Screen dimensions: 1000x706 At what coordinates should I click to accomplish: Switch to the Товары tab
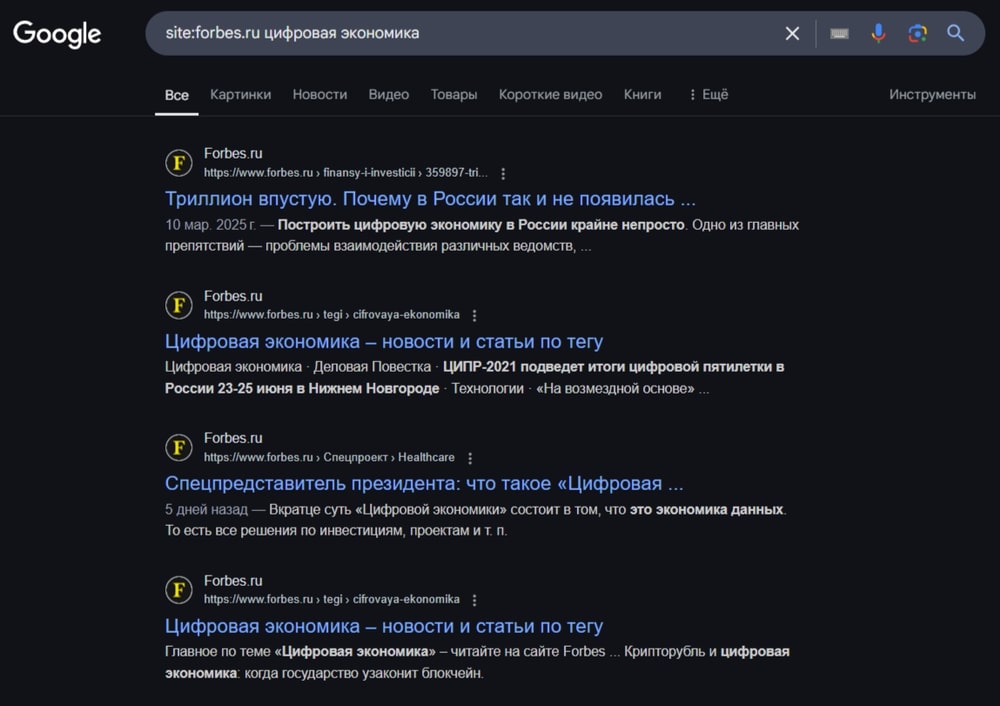453,94
